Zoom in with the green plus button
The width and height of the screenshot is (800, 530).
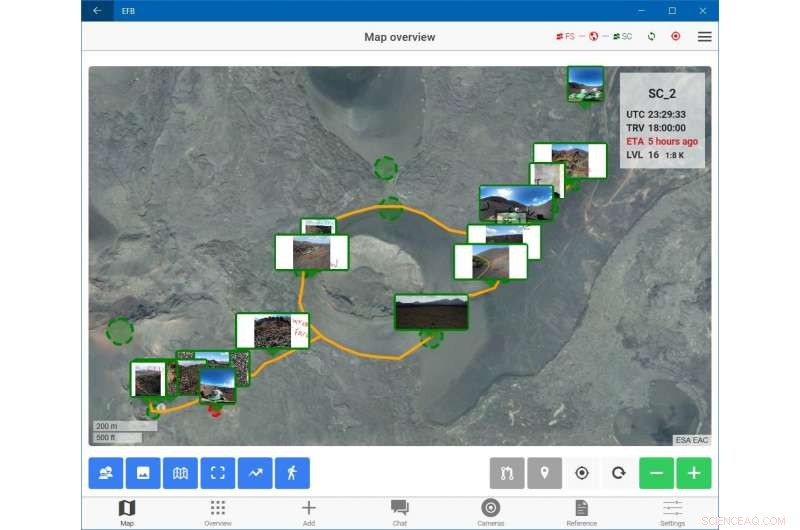coord(693,473)
